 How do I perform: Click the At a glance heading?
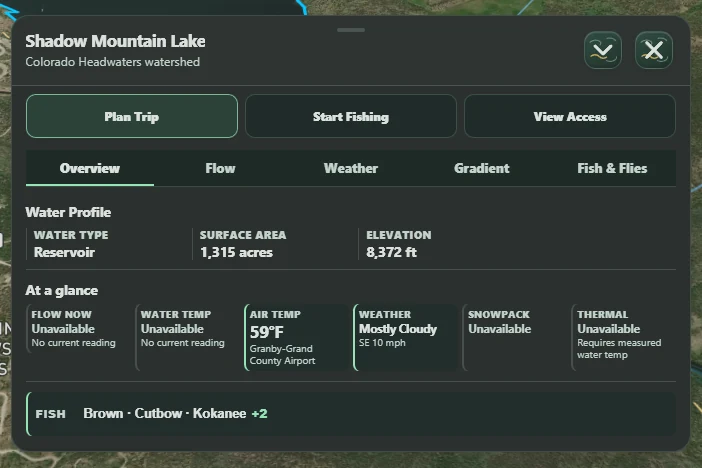pyautogui.click(x=62, y=291)
